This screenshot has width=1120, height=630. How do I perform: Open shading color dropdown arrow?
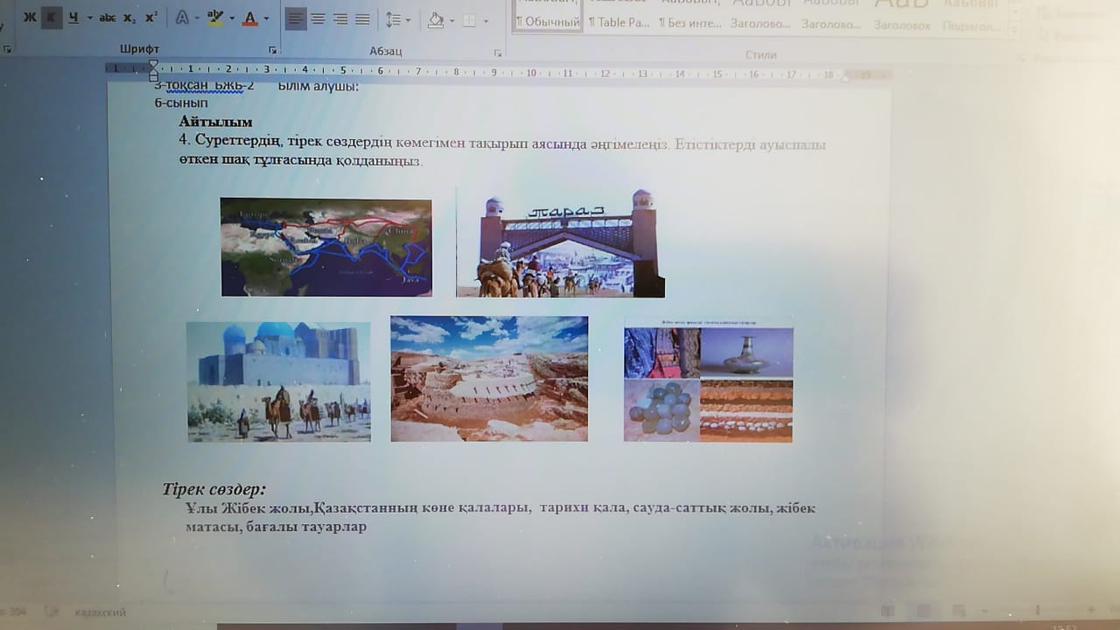click(452, 21)
